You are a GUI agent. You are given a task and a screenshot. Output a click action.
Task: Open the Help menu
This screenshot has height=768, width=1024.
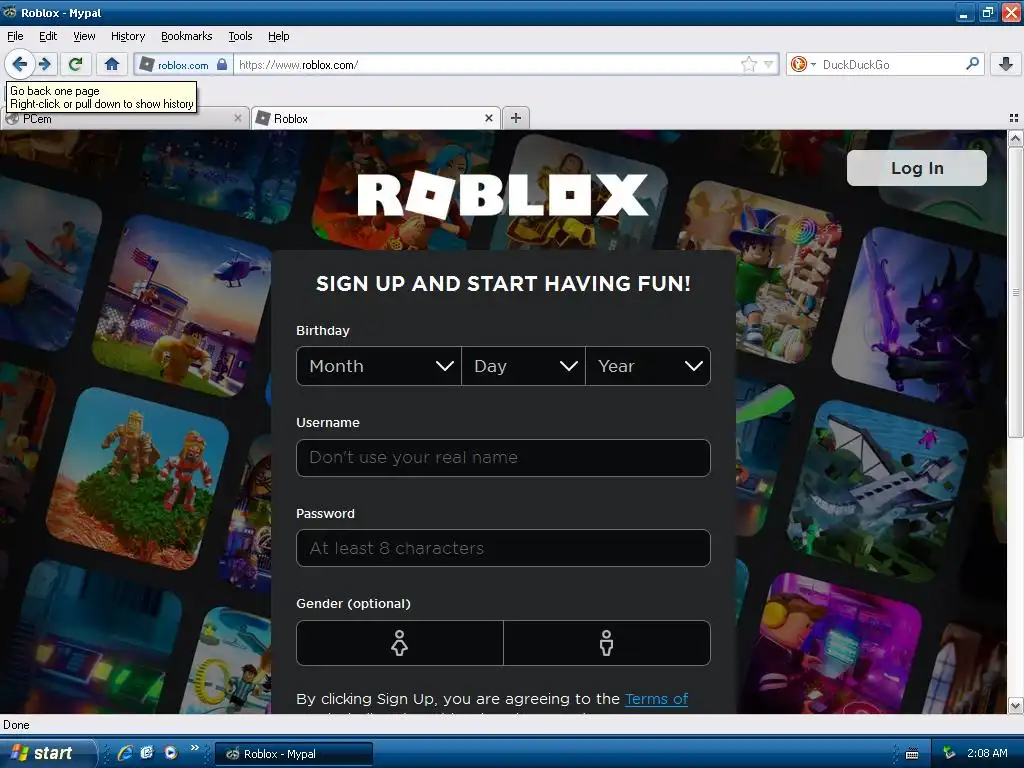279,36
